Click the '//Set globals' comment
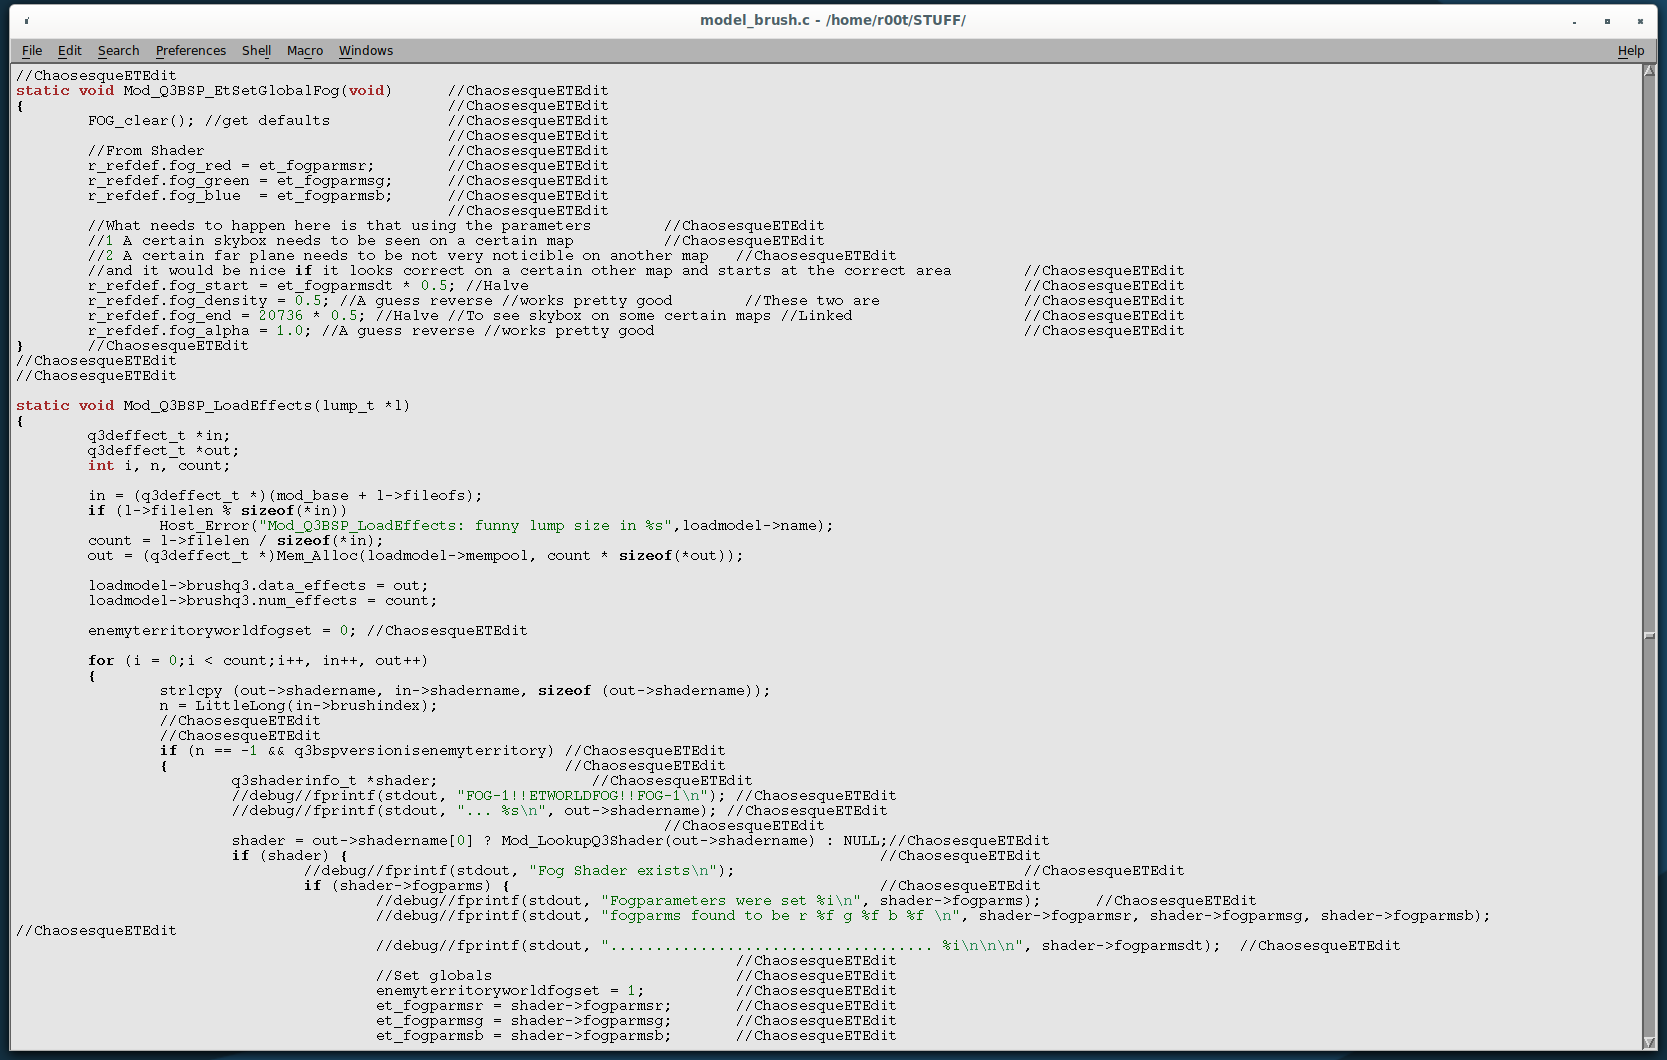 tap(434, 976)
